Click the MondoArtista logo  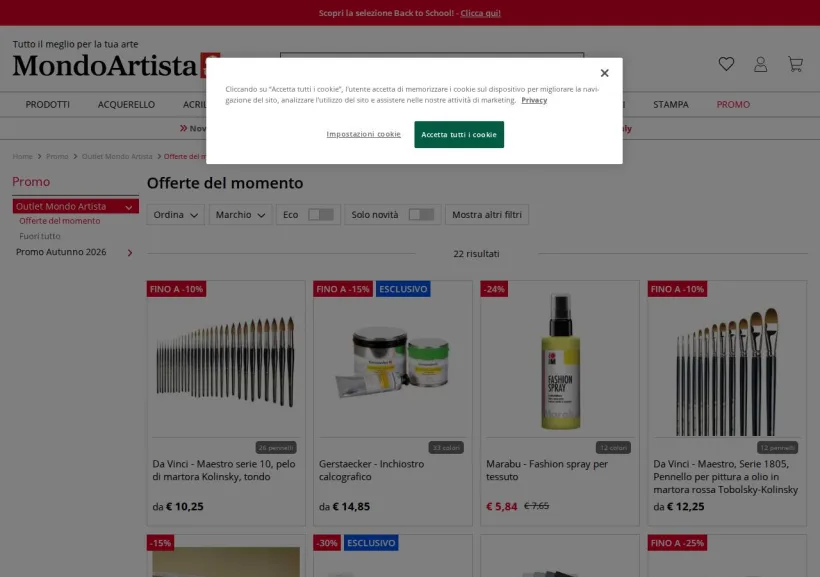[x=110, y=65]
